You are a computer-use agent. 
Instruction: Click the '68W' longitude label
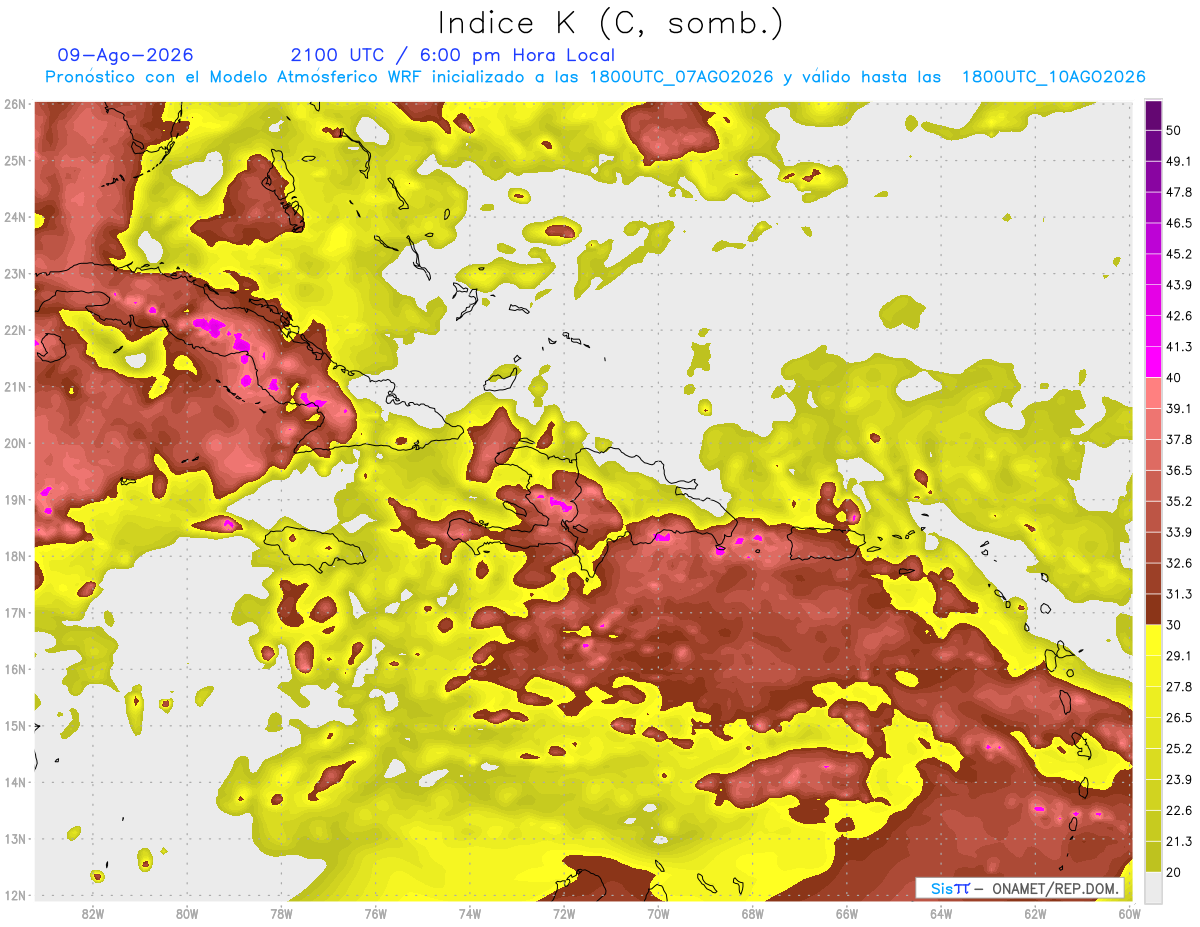(x=753, y=914)
